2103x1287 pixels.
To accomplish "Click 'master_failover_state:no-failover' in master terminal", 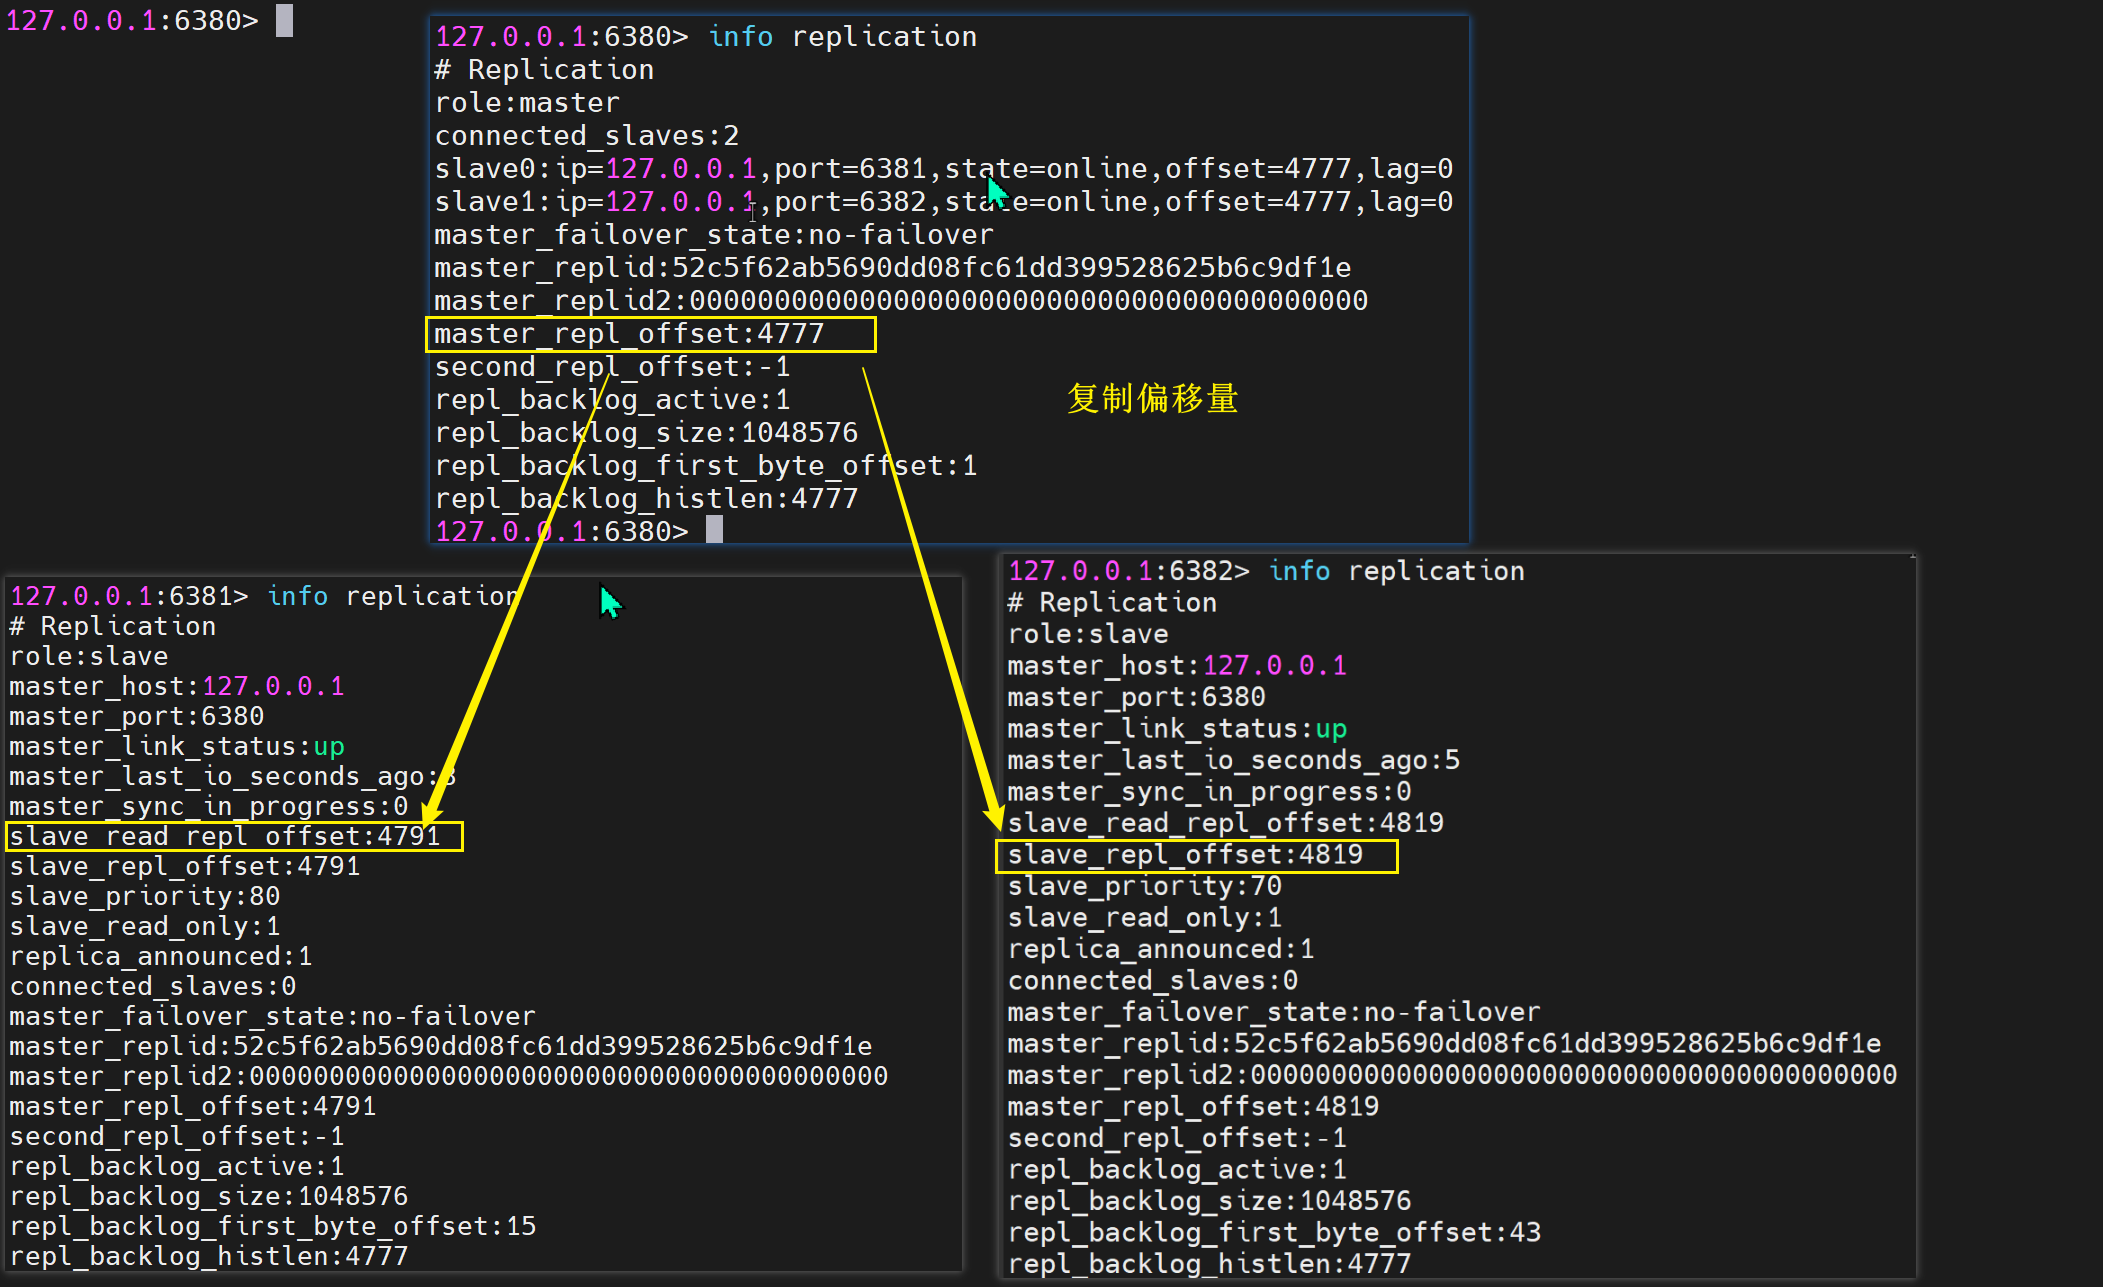I will point(714,235).
